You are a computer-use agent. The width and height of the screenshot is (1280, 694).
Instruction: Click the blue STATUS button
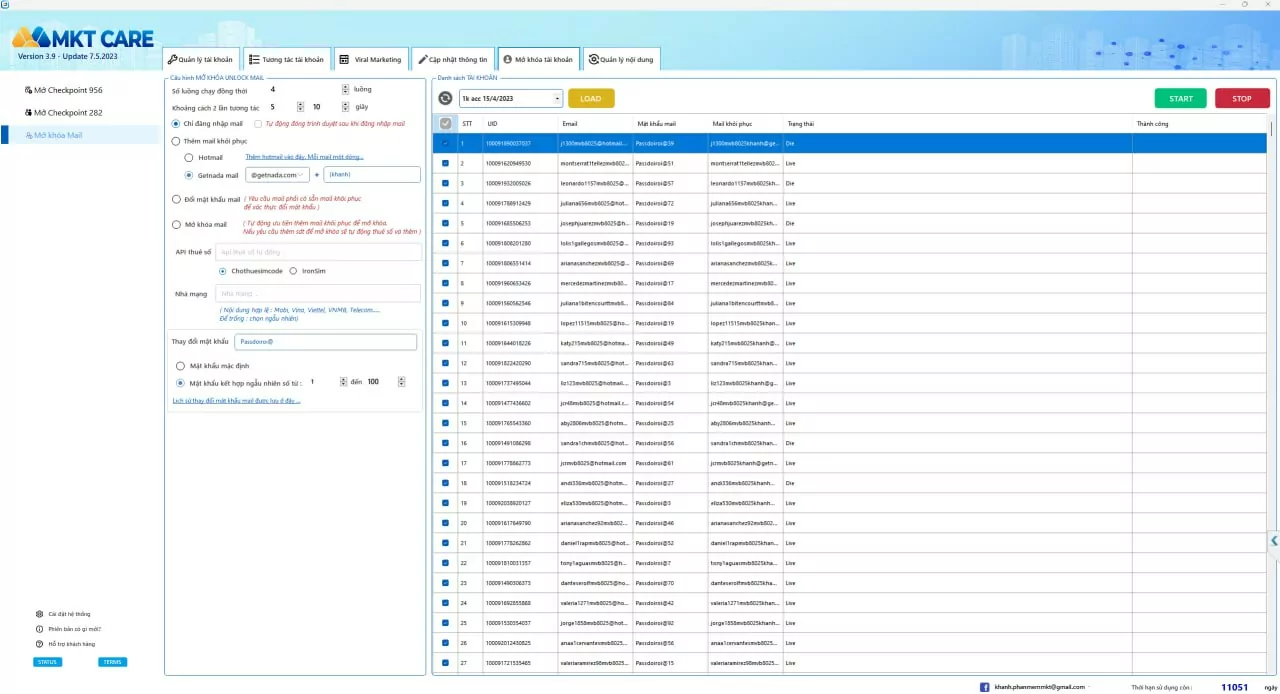[47, 662]
